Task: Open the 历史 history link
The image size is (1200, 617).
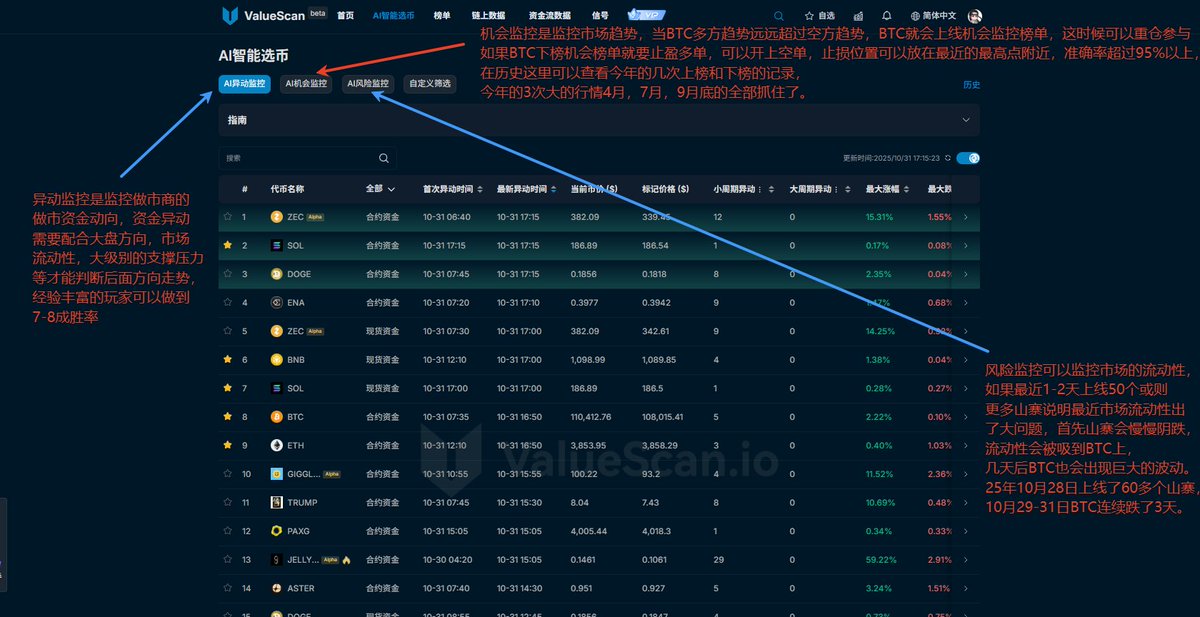Action: tap(971, 85)
